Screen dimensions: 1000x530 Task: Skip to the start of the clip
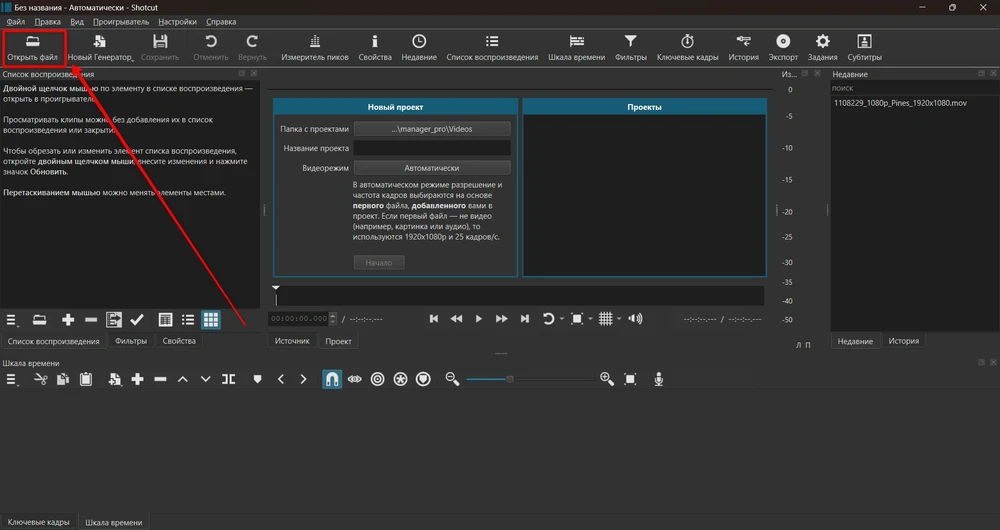[x=434, y=319]
